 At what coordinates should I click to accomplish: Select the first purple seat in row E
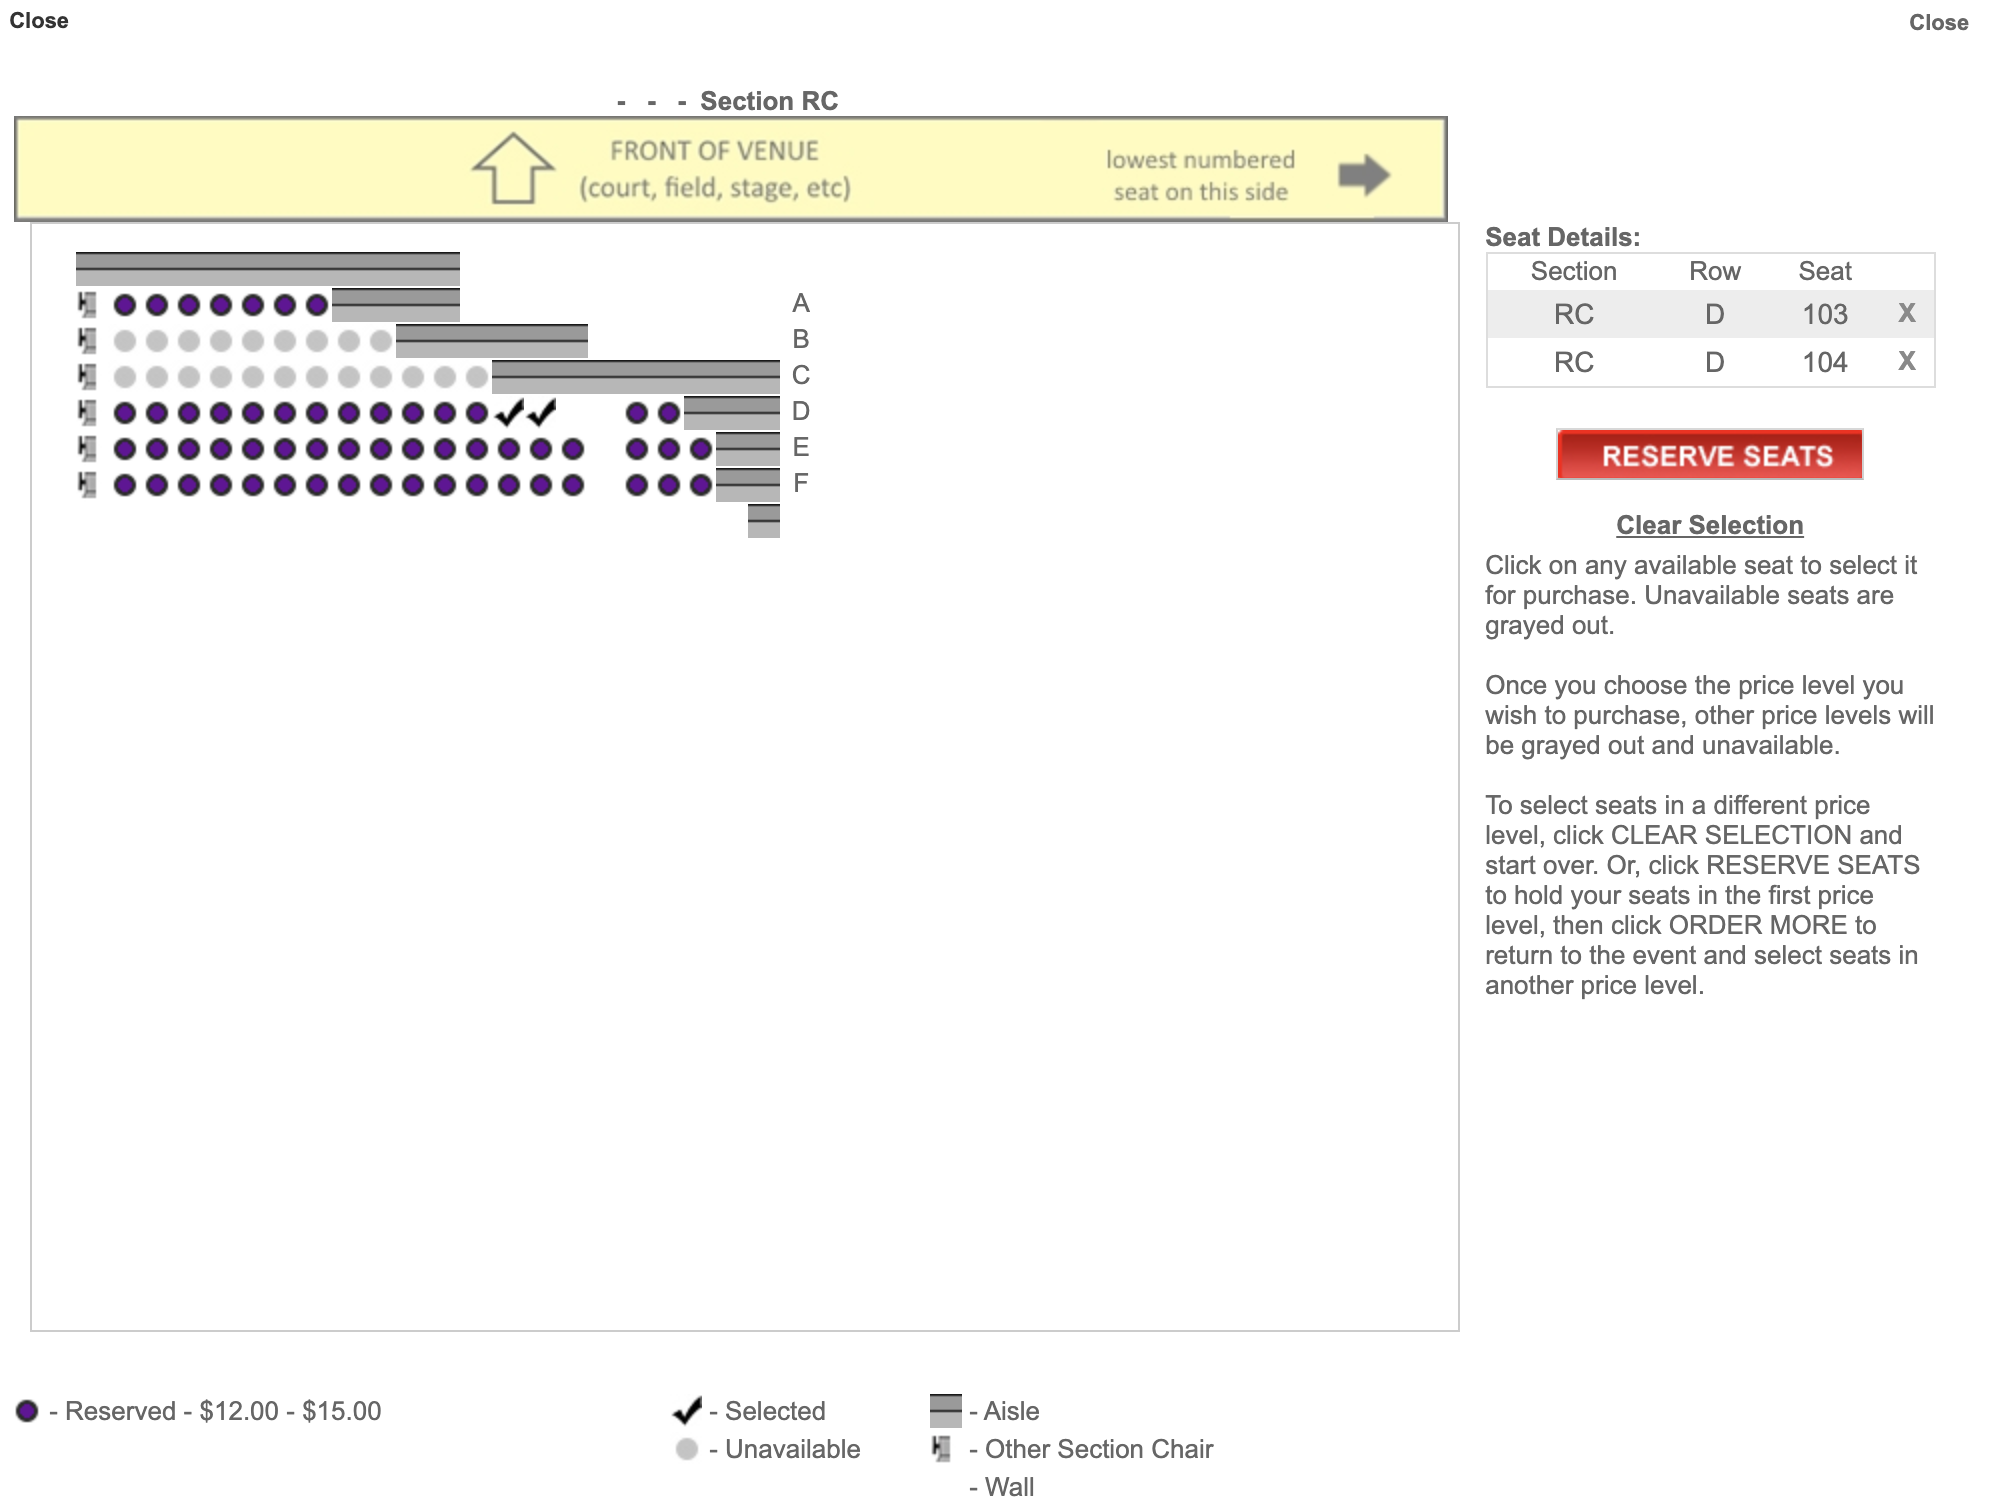tap(125, 449)
